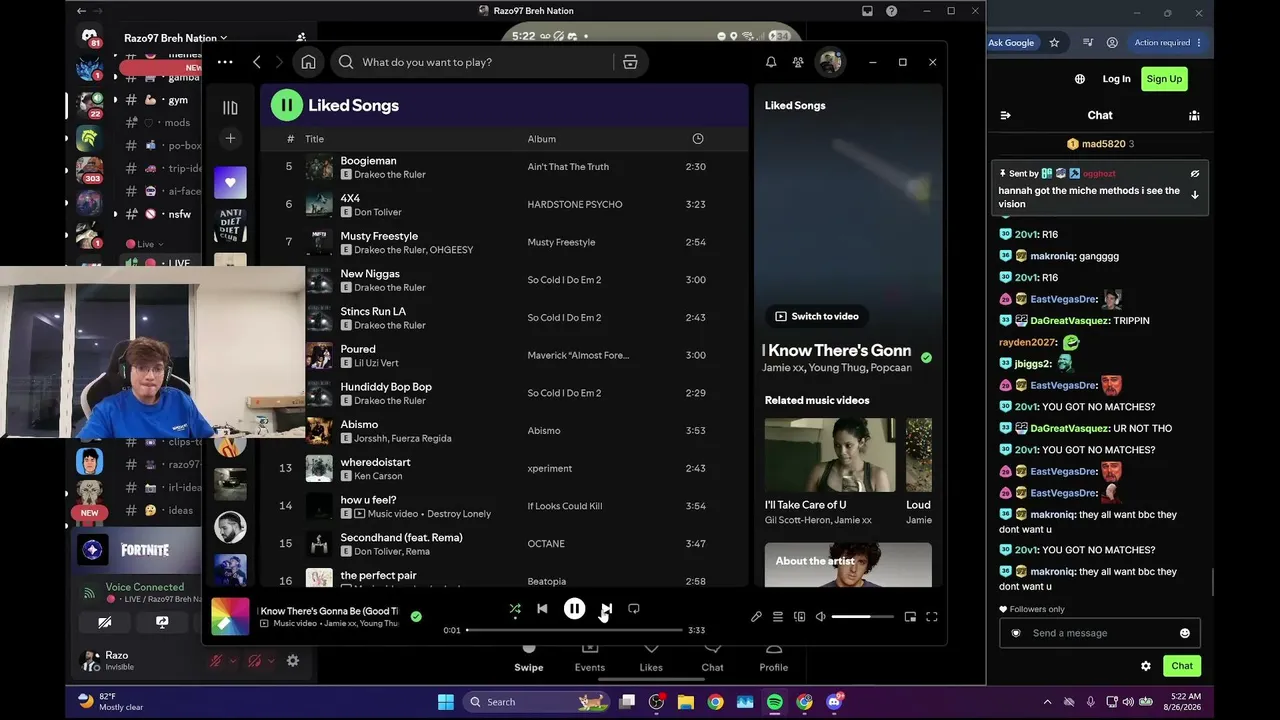Seek in the Spotify song progress bar
The height and width of the screenshot is (720, 1280).
tap(574, 630)
